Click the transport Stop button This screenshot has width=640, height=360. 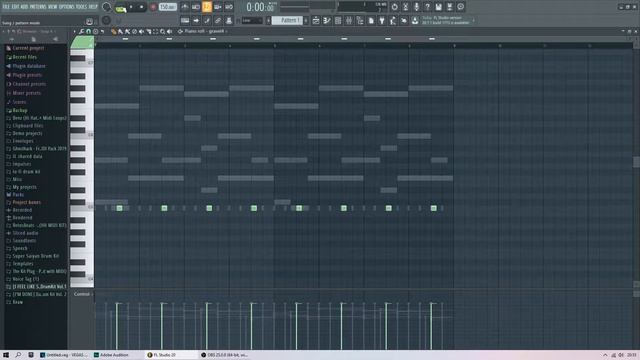[142, 7]
